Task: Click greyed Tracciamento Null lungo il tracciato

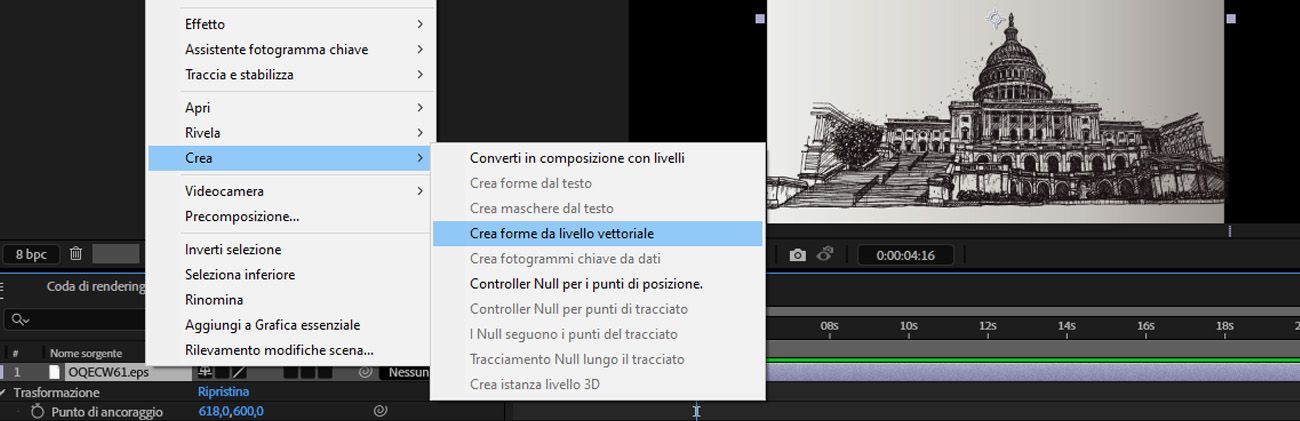Action: (598, 359)
